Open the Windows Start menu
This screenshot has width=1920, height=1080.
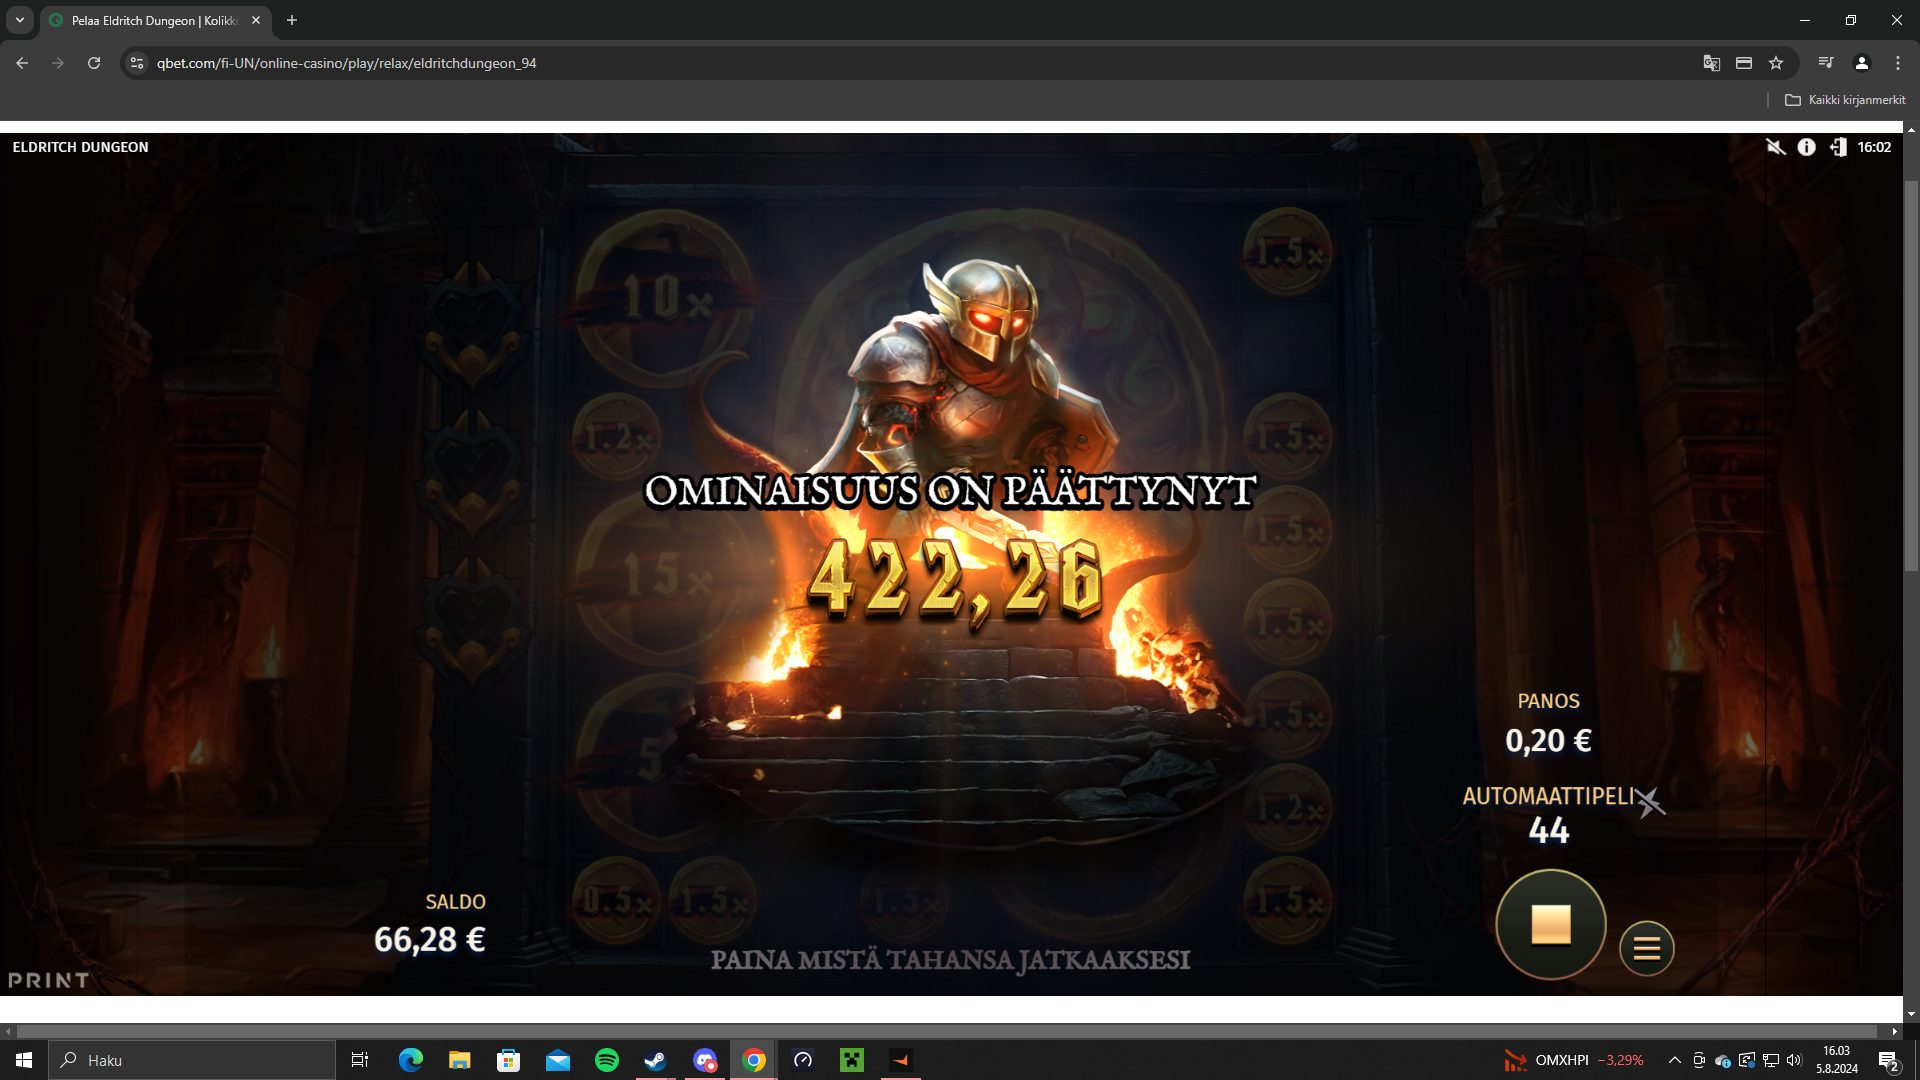(24, 1060)
